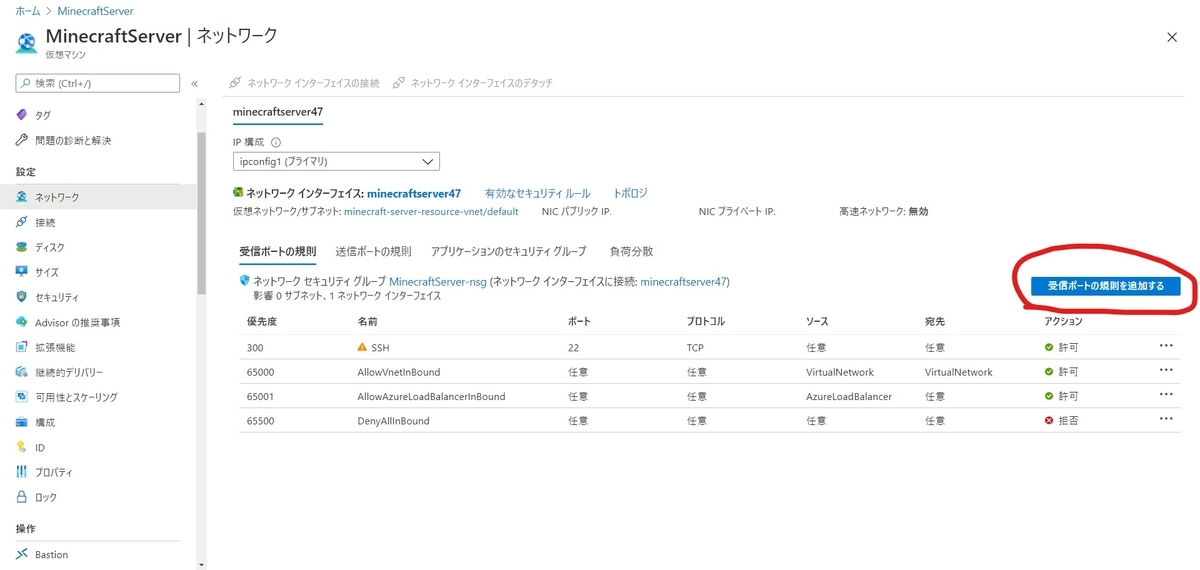
Task: Click the network security group shield icon
Action: pos(243,282)
